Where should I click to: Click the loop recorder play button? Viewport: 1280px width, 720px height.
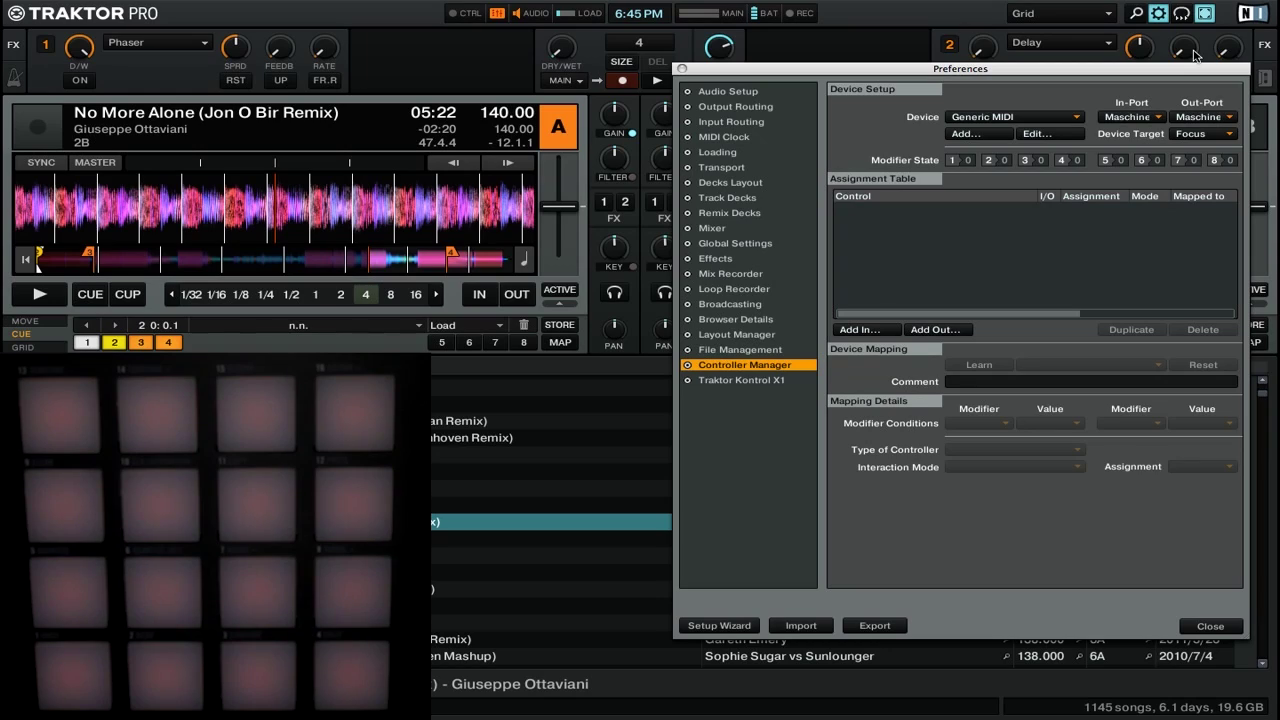pyautogui.click(x=656, y=80)
